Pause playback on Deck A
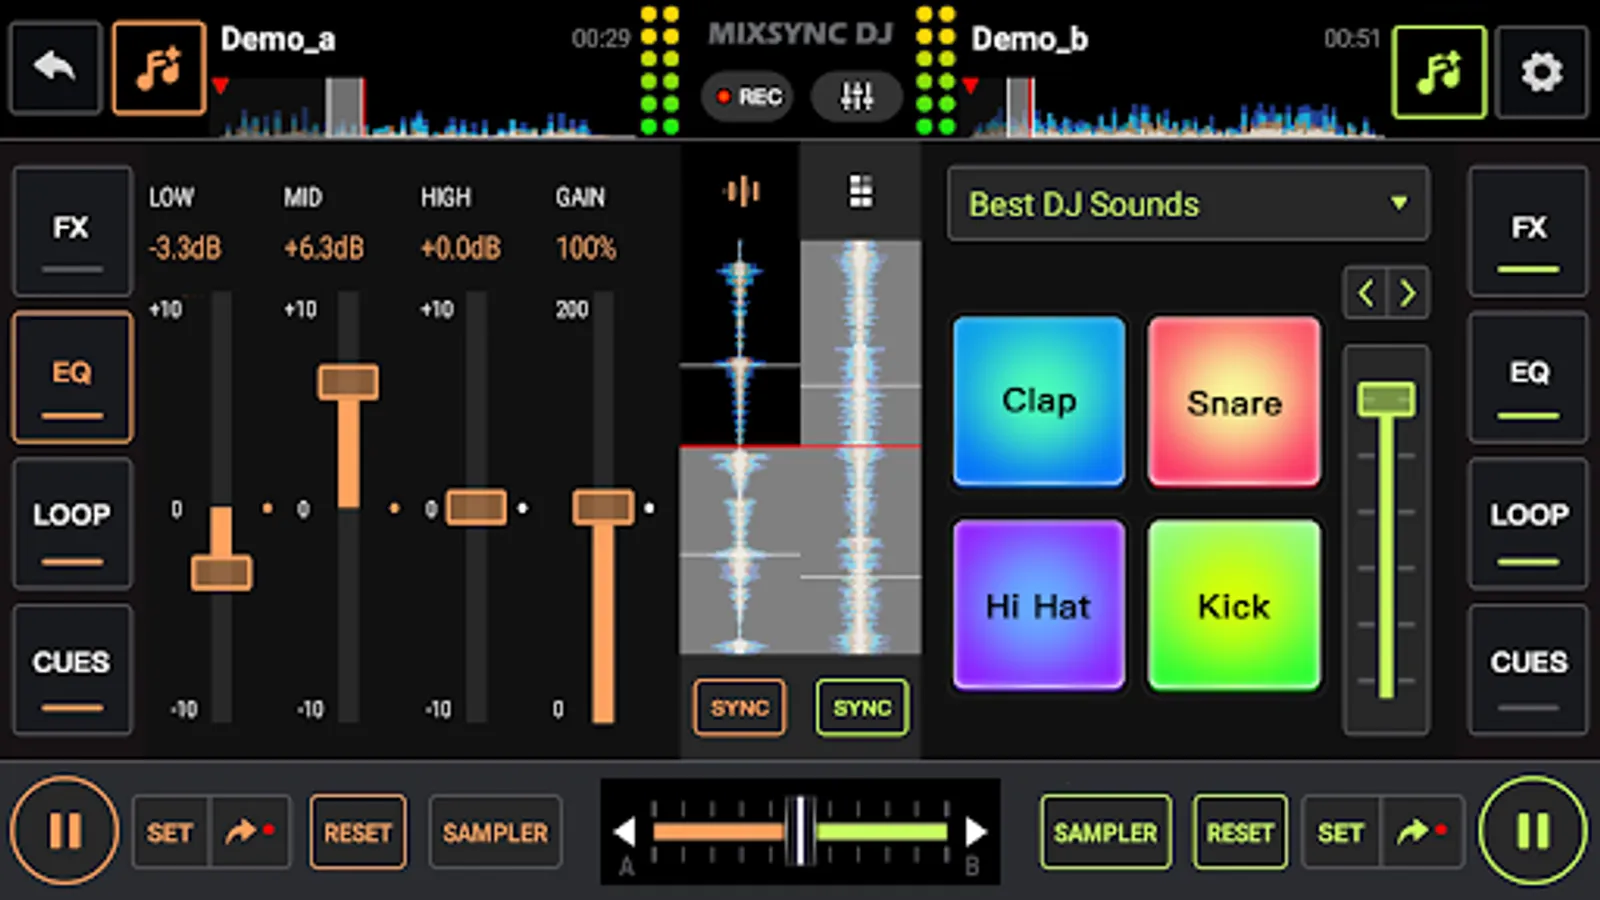1600x900 pixels. tap(64, 831)
